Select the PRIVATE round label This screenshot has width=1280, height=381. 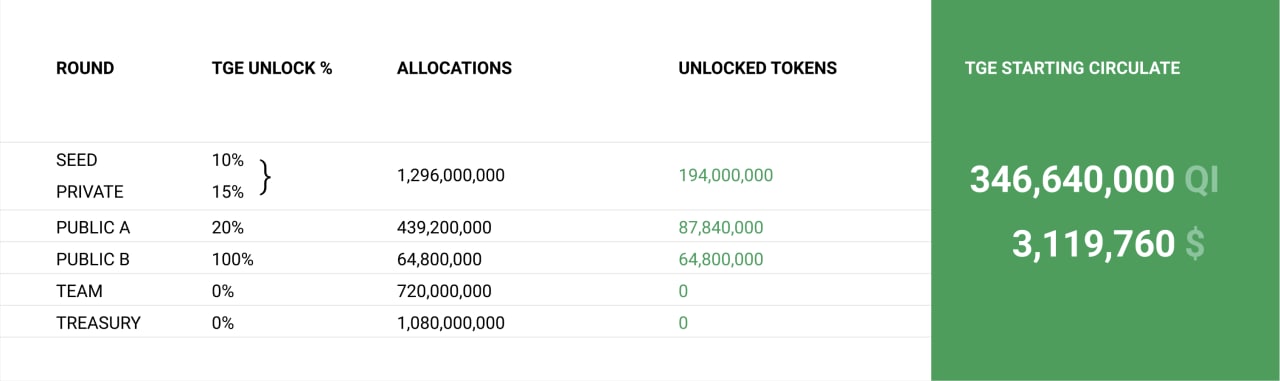(x=90, y=192)
